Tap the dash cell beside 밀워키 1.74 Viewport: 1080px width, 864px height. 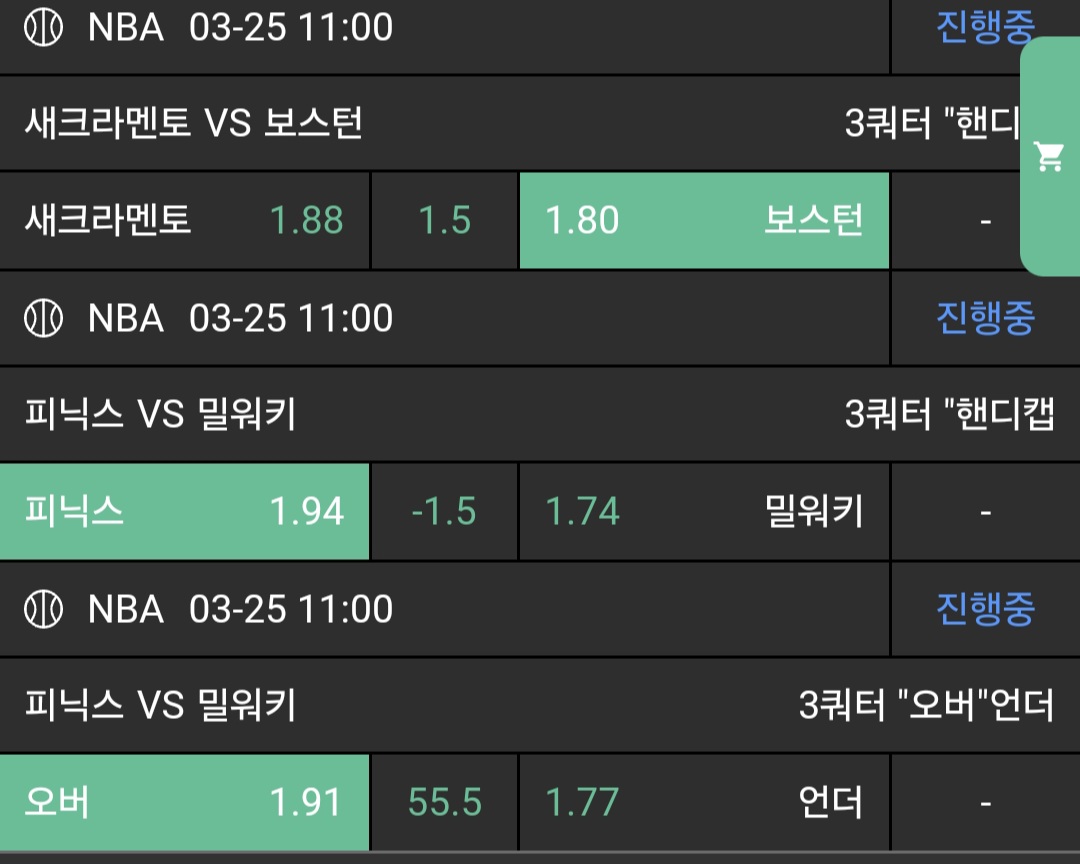point(985,511)
